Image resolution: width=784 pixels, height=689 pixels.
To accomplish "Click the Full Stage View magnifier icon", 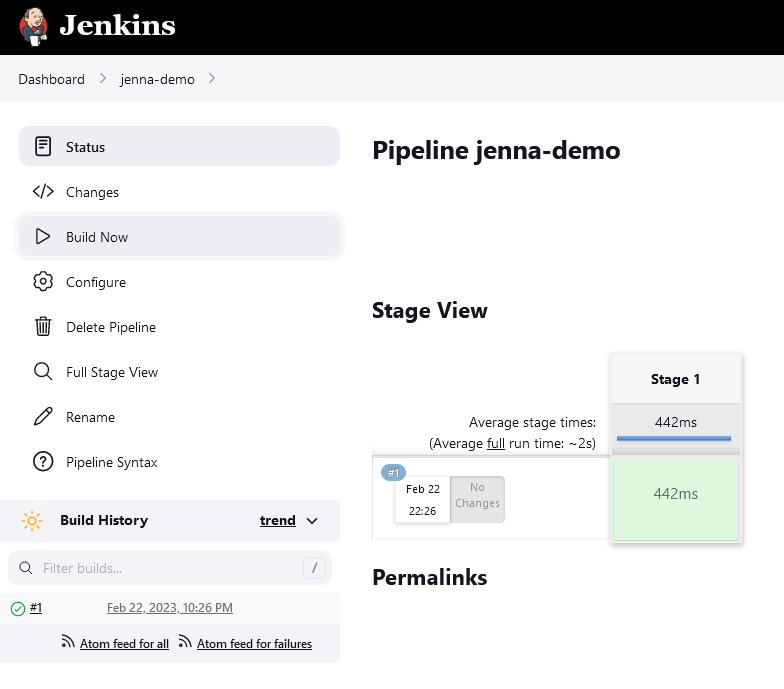I will [43, 372].
